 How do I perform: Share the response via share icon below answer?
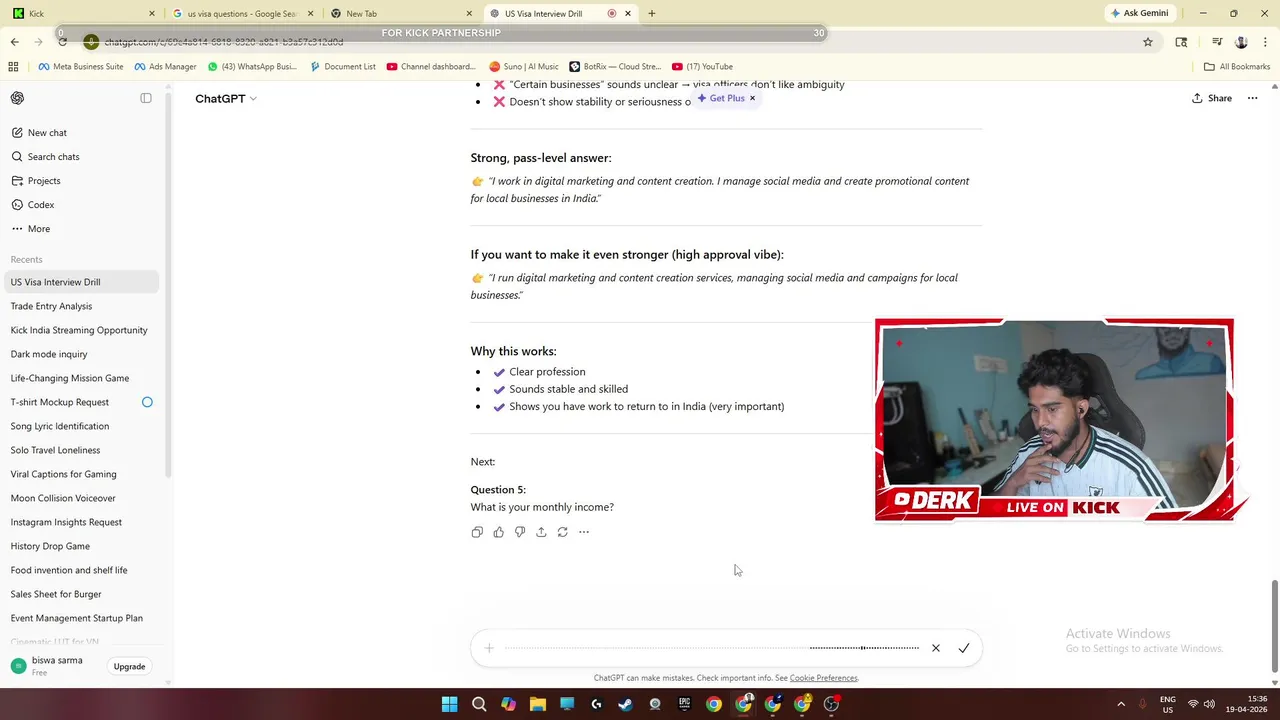[541, 532]
